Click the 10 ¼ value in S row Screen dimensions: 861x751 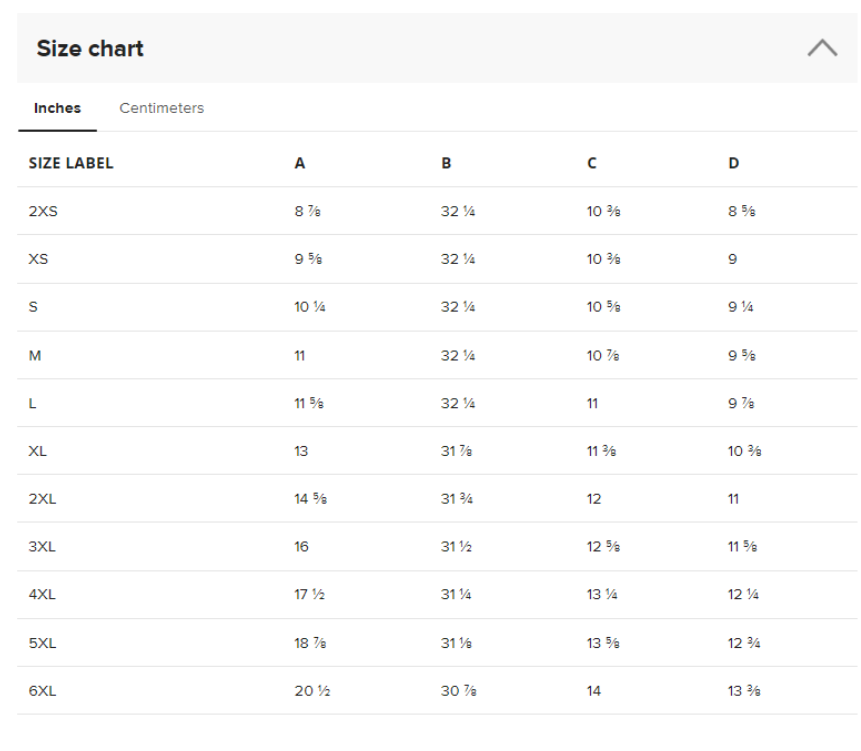coord(310,307)
